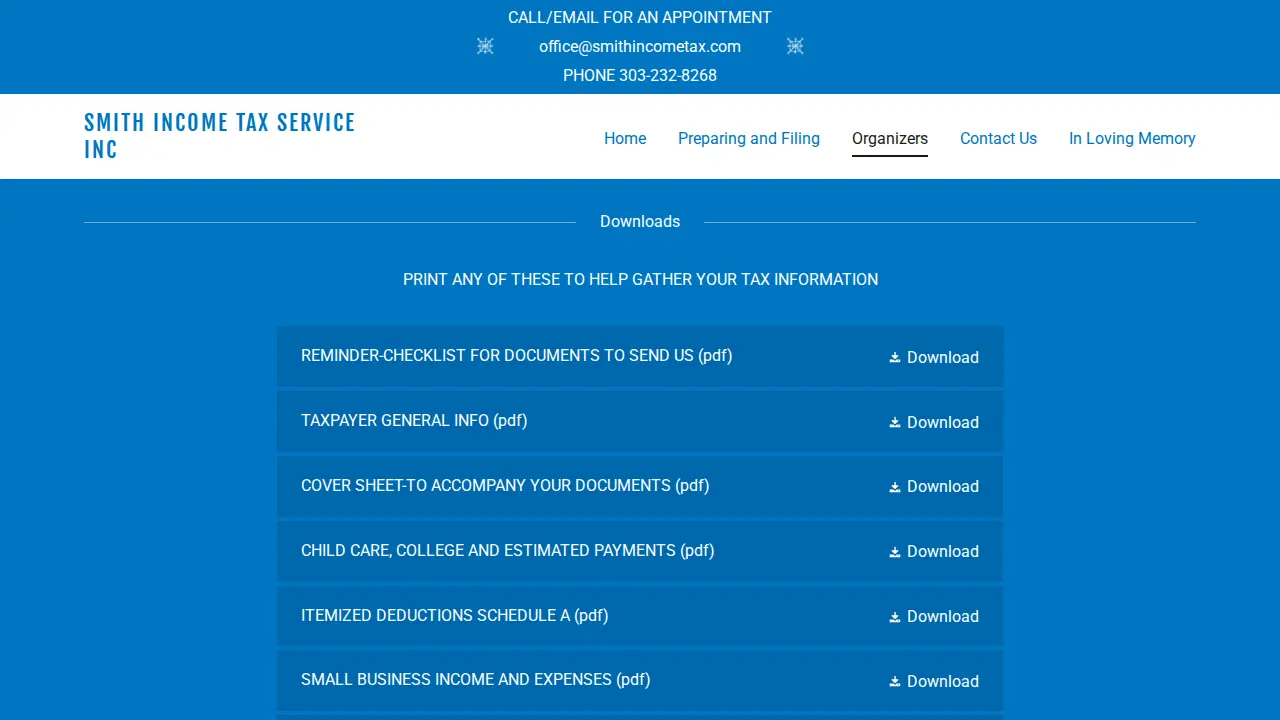Click download icon for Itemized Deductions Schedule A
This screenshot has height=720, width=1280.
tap(895, 616)
